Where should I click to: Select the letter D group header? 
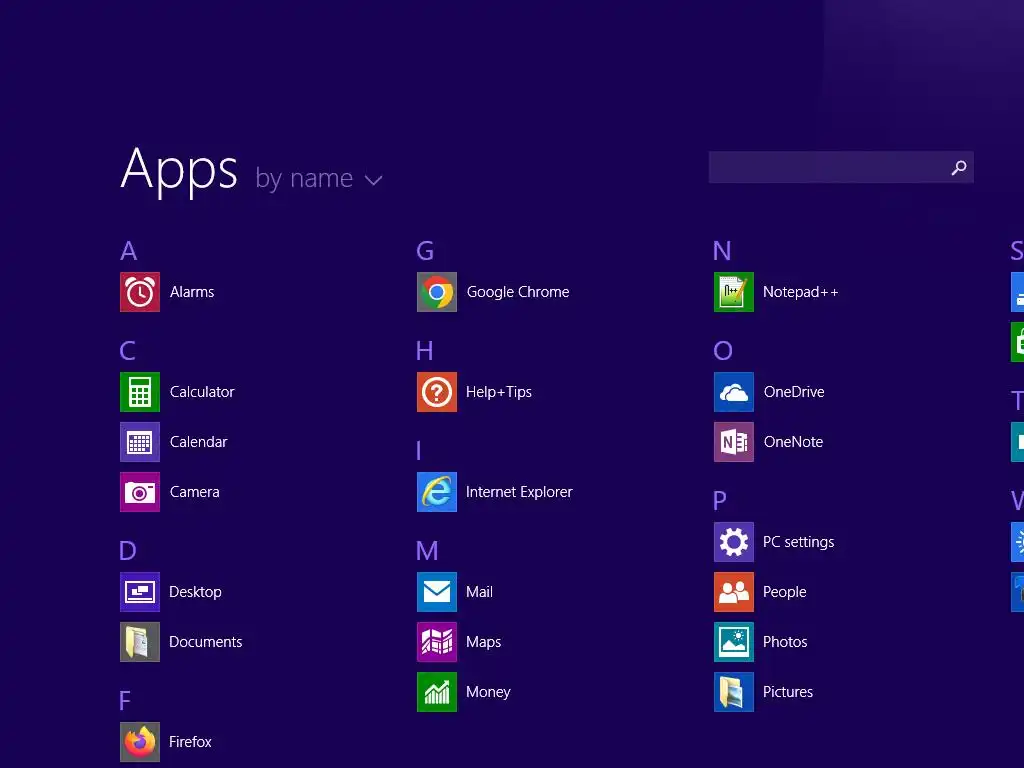click(128, 551)
